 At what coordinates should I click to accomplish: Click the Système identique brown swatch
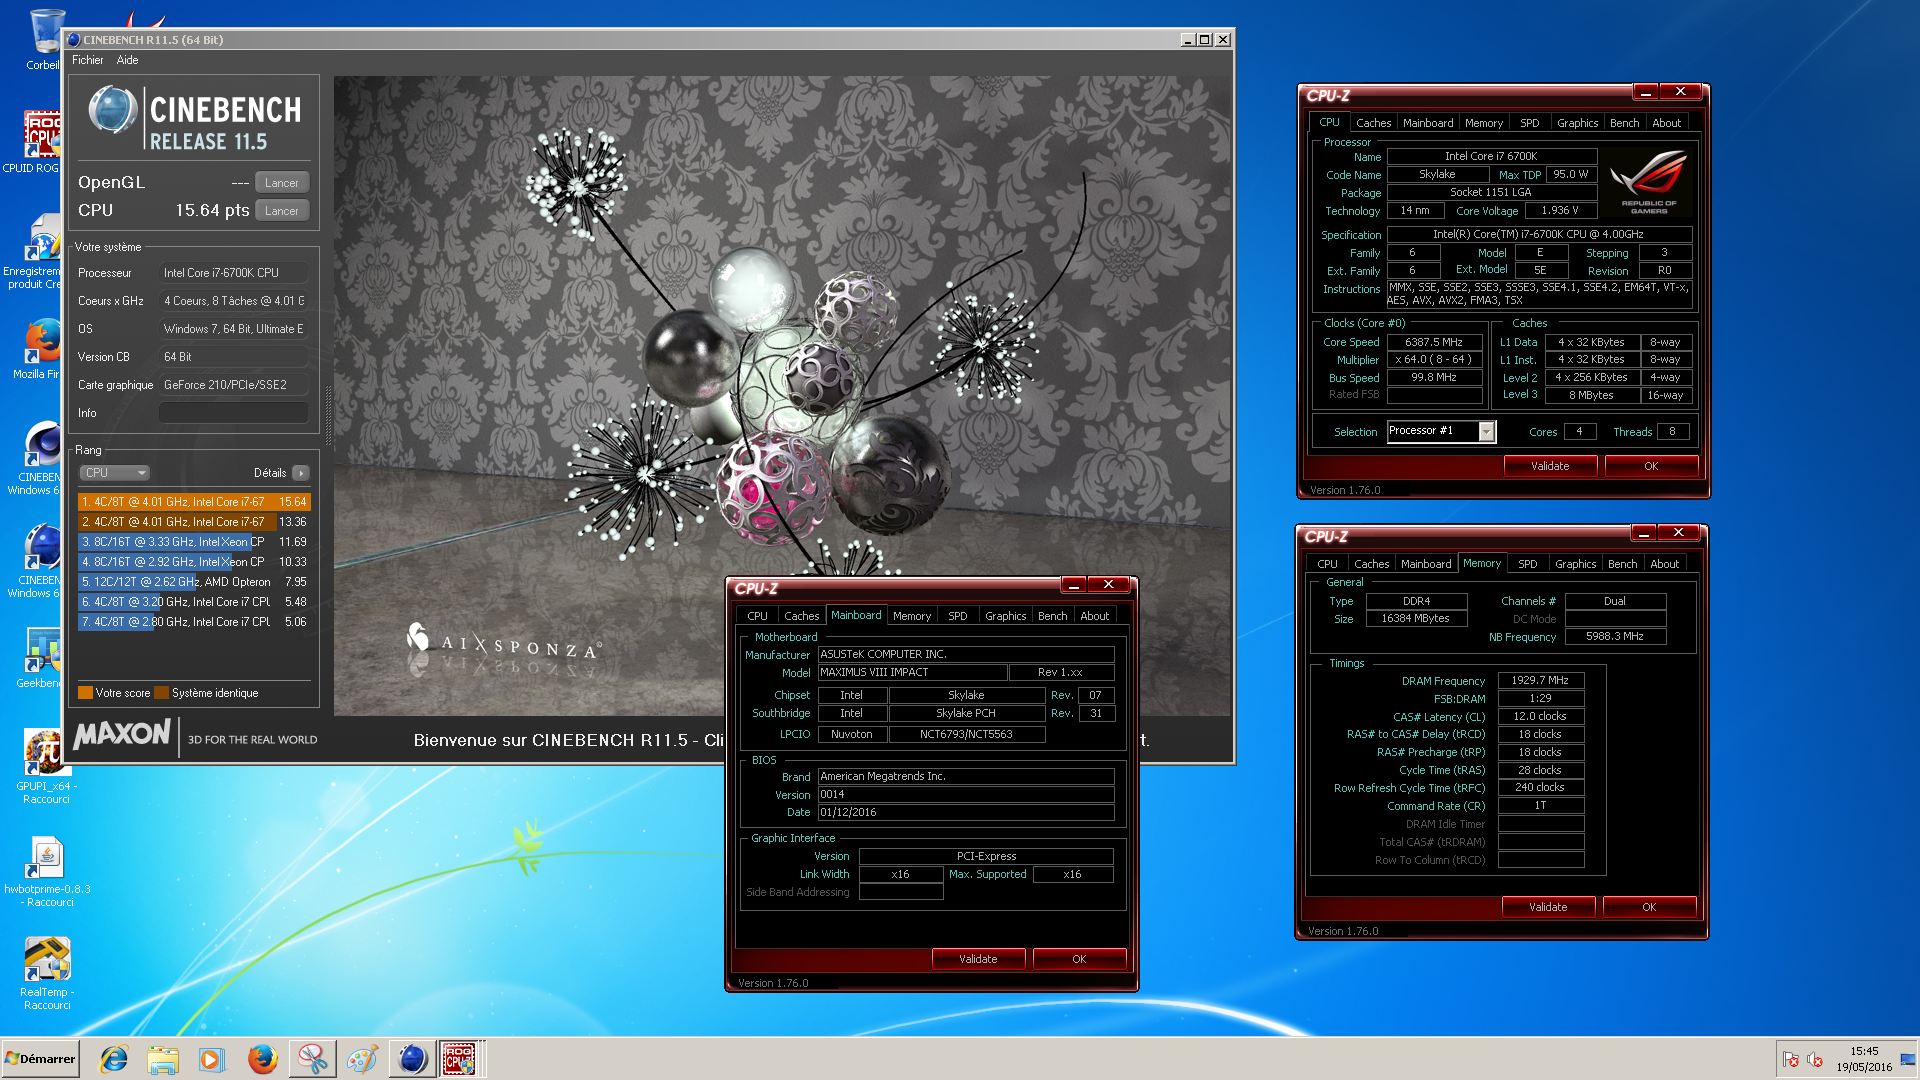click(x=161, y=693)
